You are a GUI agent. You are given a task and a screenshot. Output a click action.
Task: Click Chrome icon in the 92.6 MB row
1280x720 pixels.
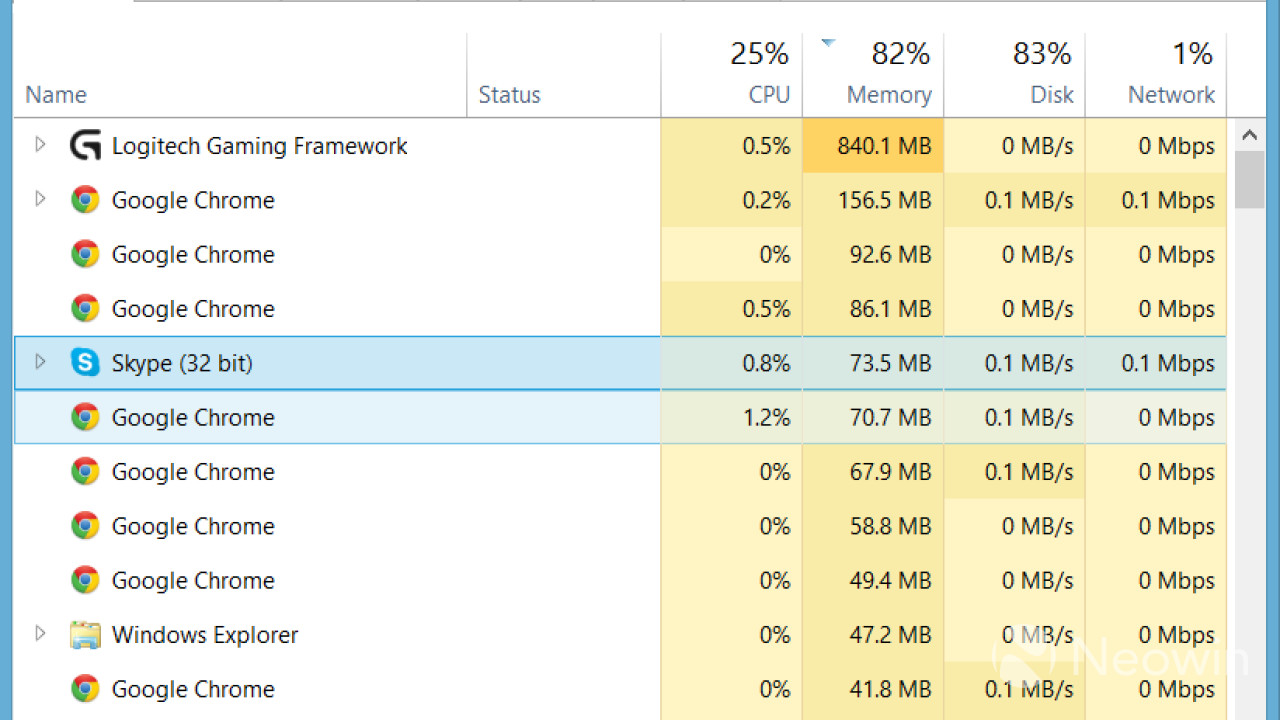tap(85, 254)
